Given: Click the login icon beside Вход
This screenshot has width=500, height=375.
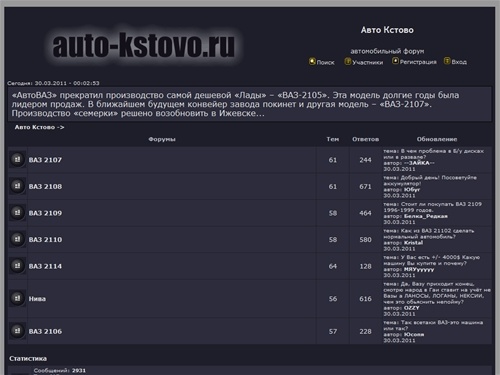Looking at the screenshot, I should tap(447, 61).
